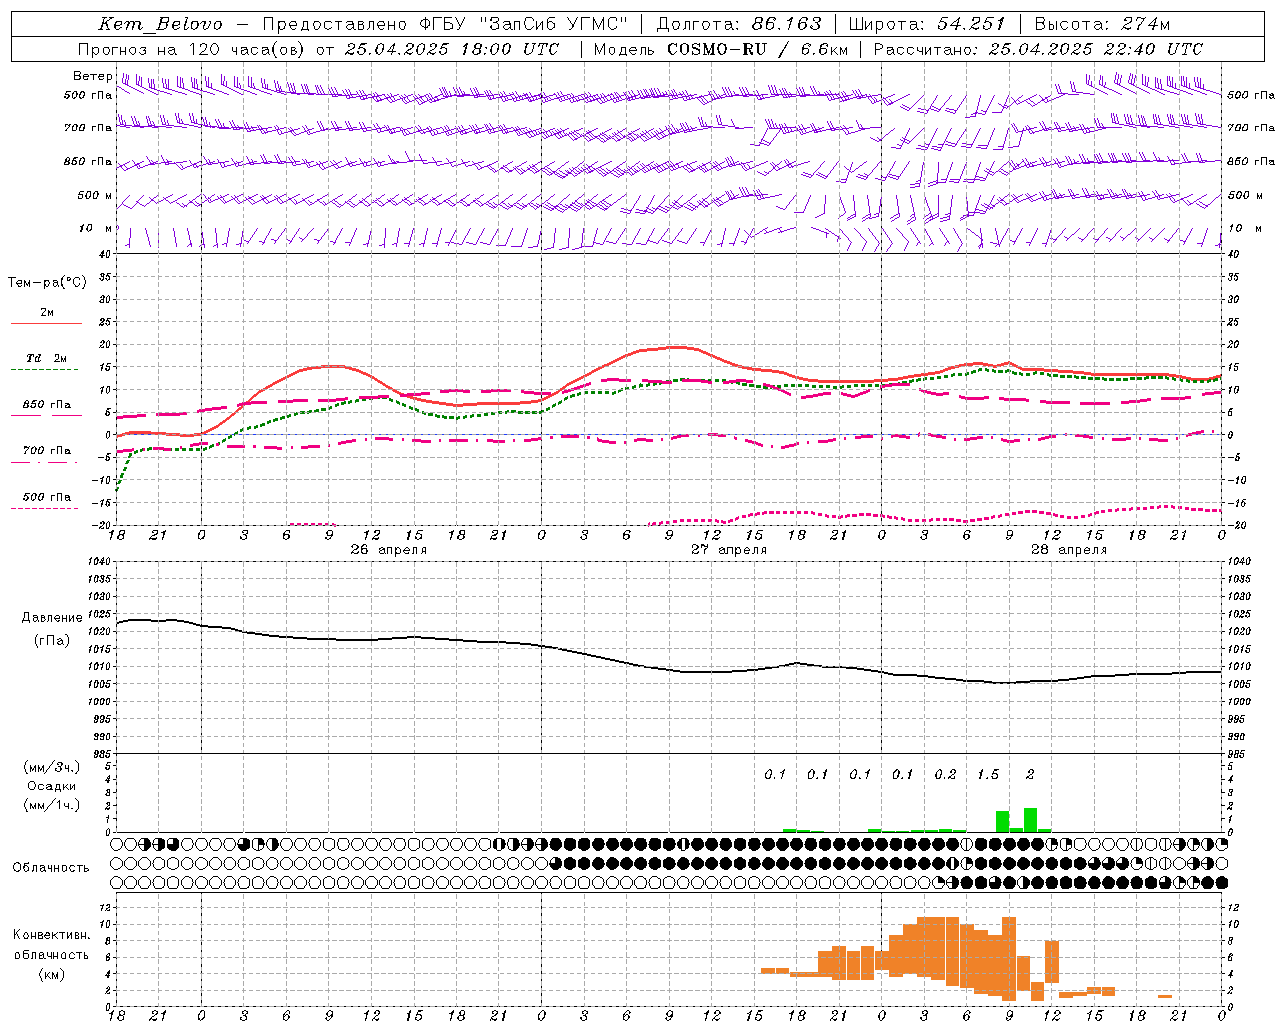The width and height of the screenshot is (1280, 1024).
Task: Click the '28 апреля' date label
Action: [x=1069, y=550]
